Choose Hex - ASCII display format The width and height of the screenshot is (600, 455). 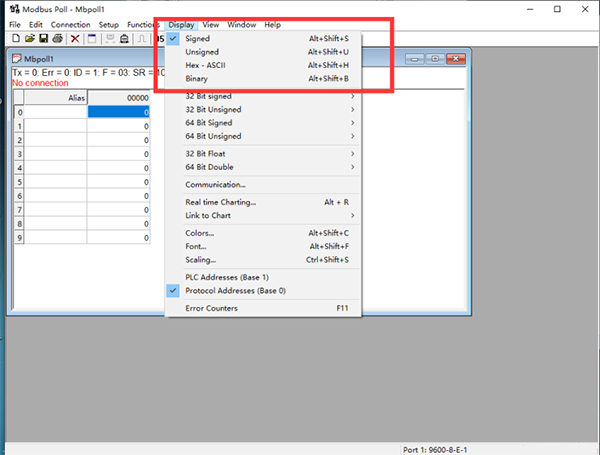208,64
